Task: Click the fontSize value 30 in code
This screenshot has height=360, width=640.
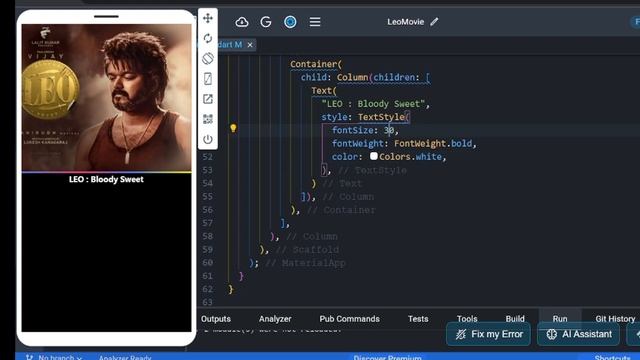Action: [389, 130]
